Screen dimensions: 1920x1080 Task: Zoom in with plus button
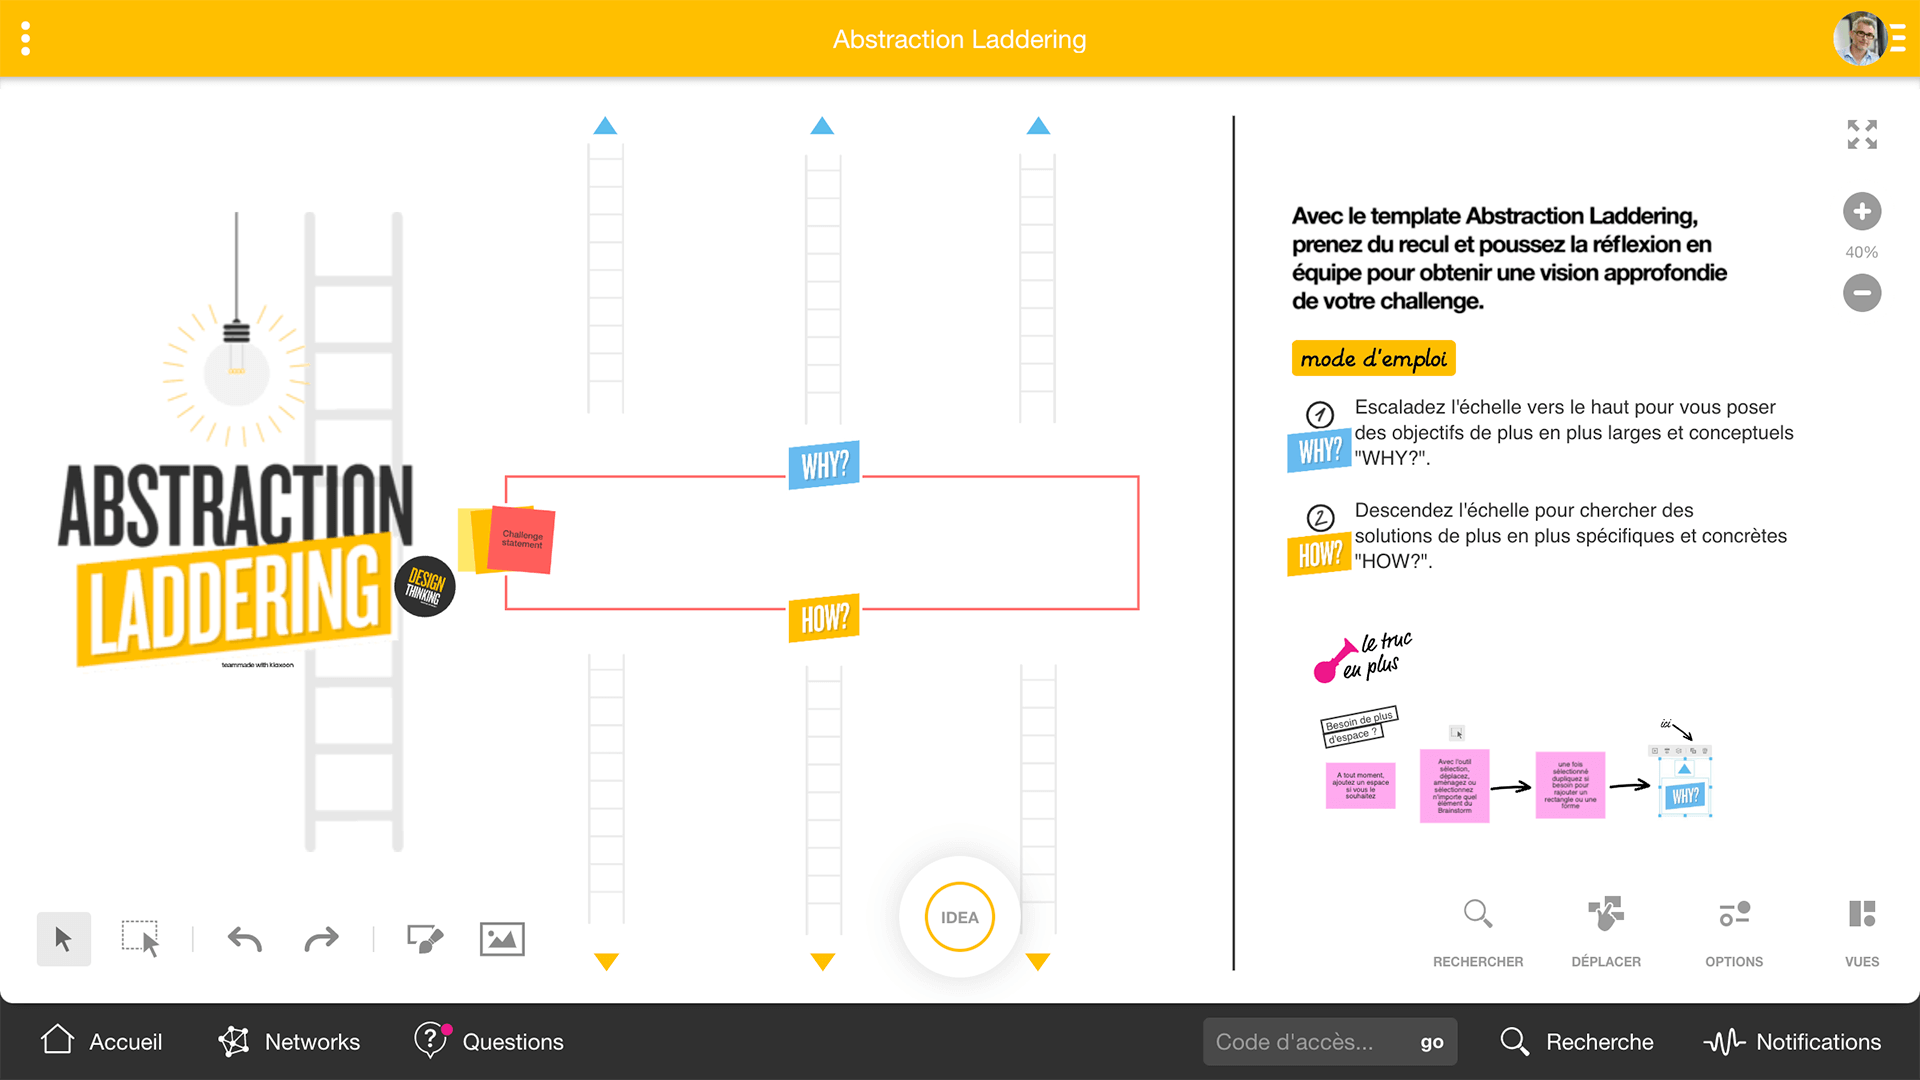(1861, 211)
